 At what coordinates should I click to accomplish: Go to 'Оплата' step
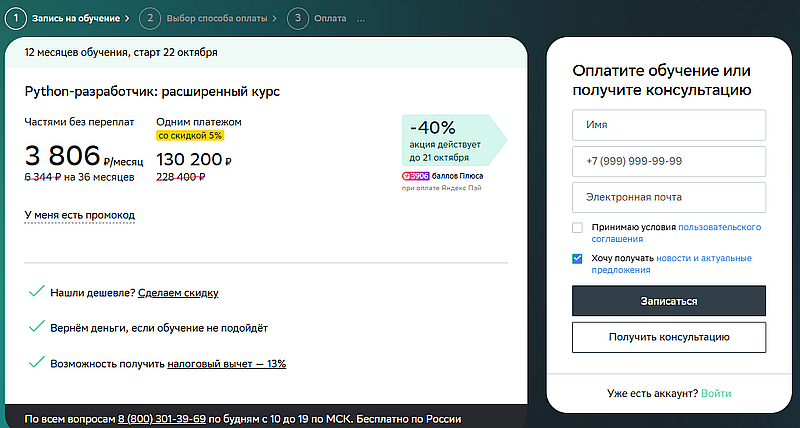pos(330,18)
